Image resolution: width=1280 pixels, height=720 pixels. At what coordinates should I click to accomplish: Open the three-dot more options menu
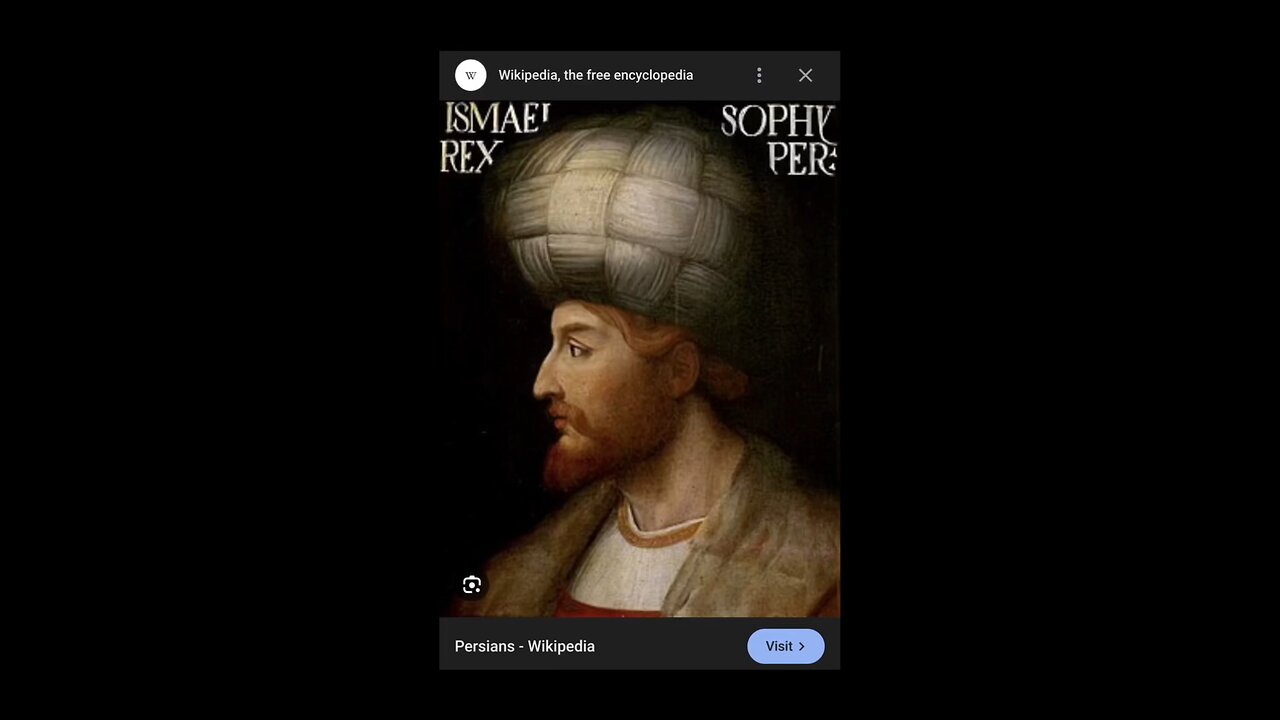(x=759, y=75)
